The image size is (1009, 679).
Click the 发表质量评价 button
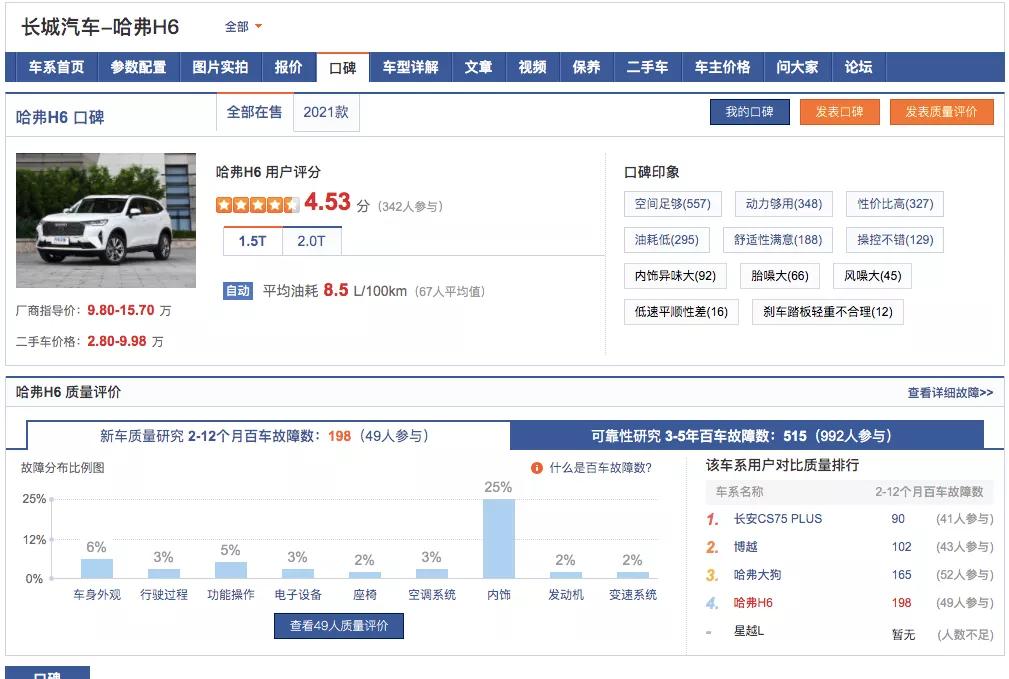point(940,113)
